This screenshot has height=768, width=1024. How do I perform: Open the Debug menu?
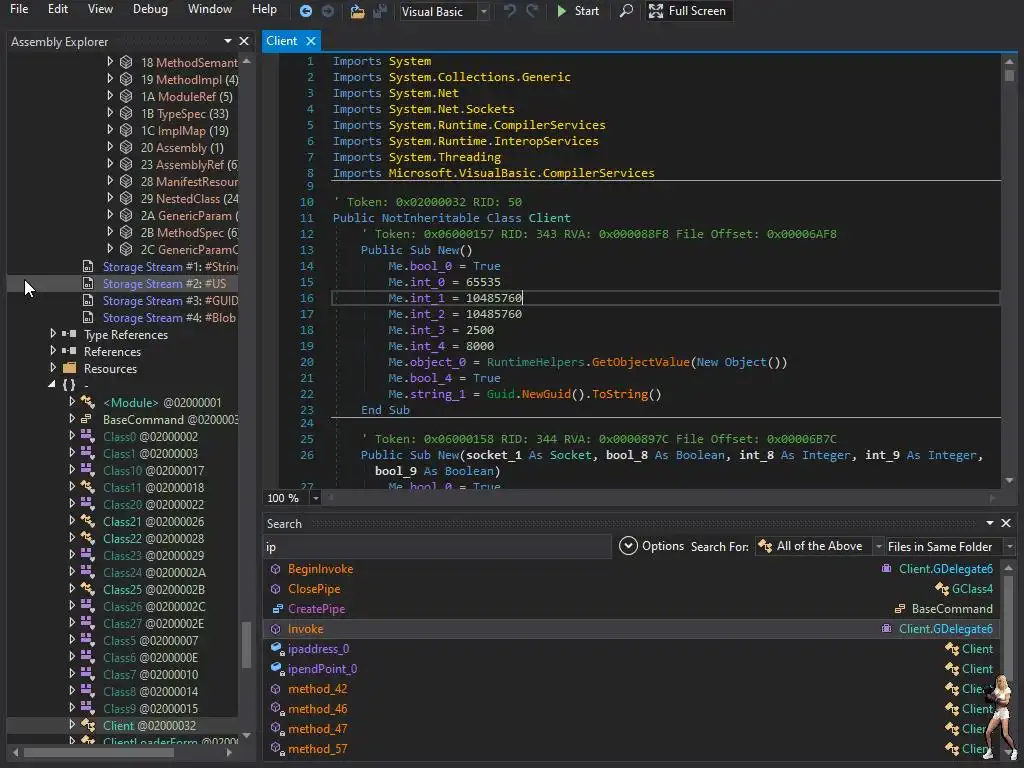click(x=150, y=9)
